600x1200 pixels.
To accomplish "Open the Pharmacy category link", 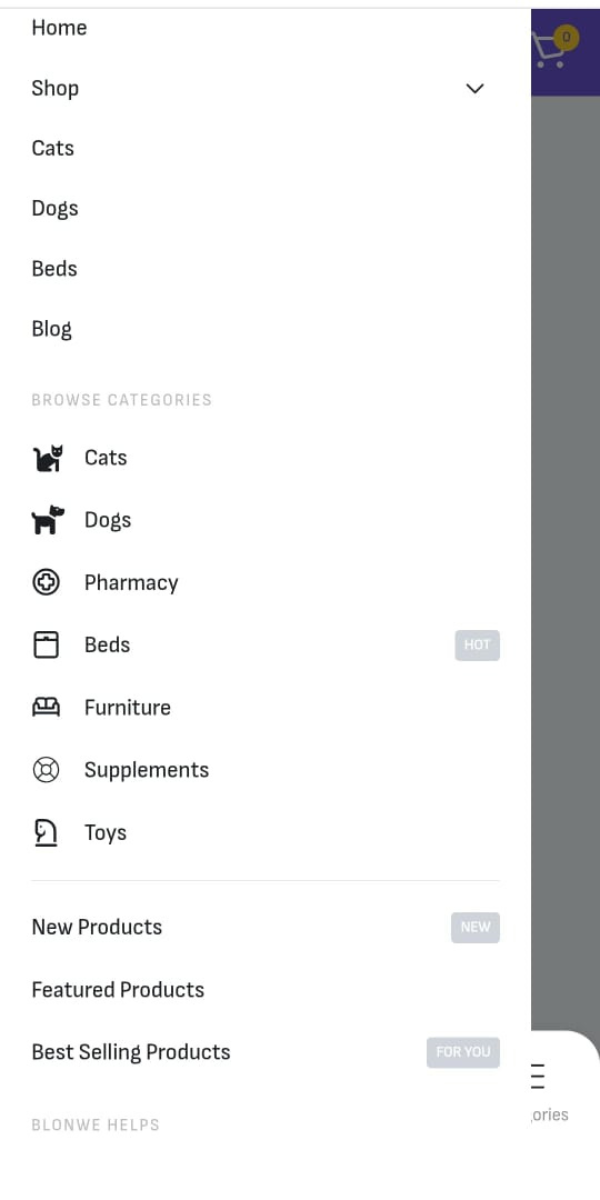I will [131, 583].
